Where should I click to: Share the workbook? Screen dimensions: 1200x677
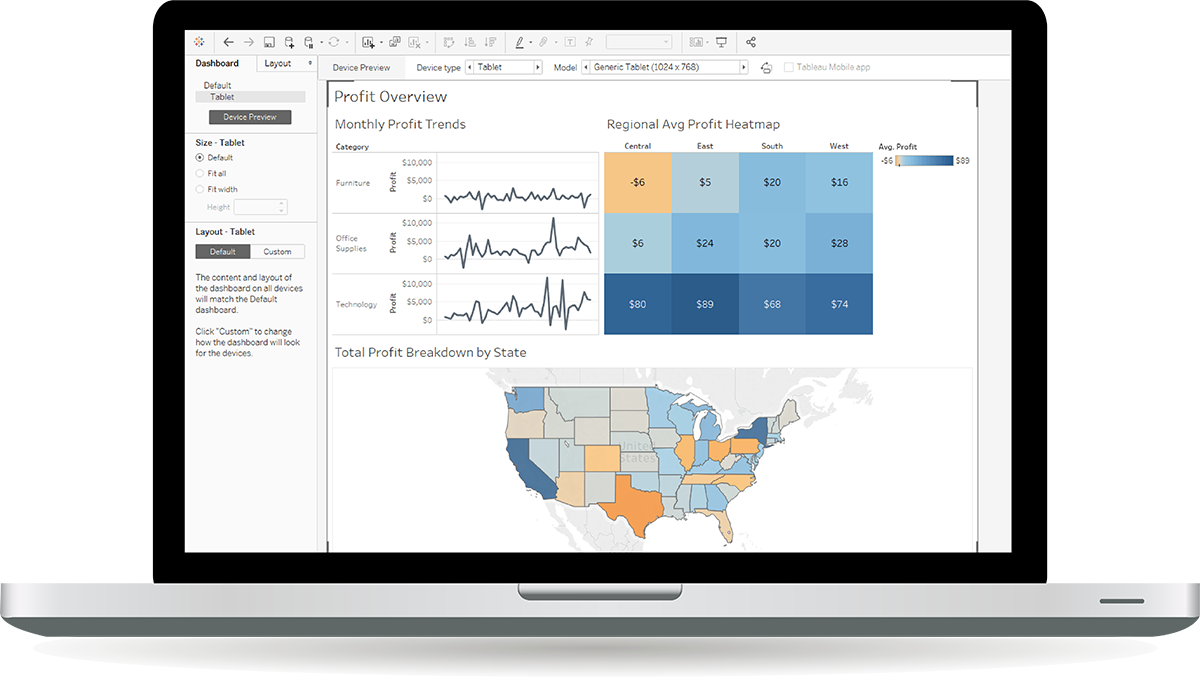750,42
